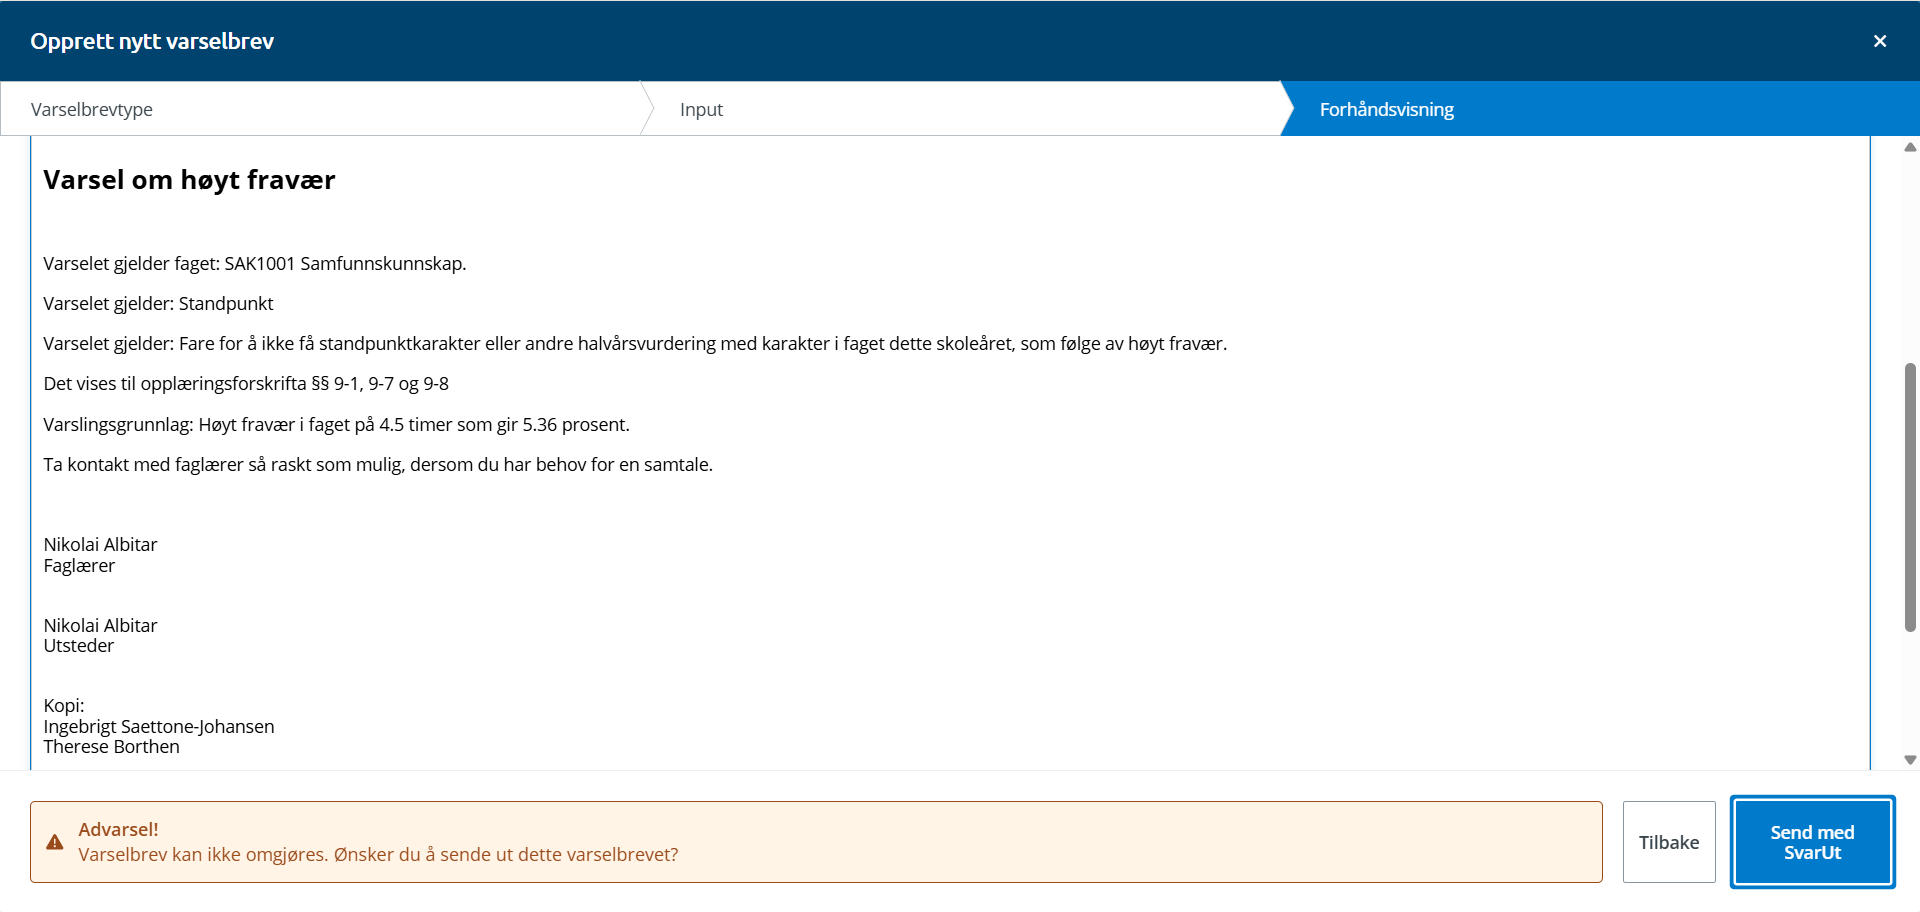Click the Advarsel! warning message text
The image size is (1920, 912).
pyautogui.click(x=378, y=842)
